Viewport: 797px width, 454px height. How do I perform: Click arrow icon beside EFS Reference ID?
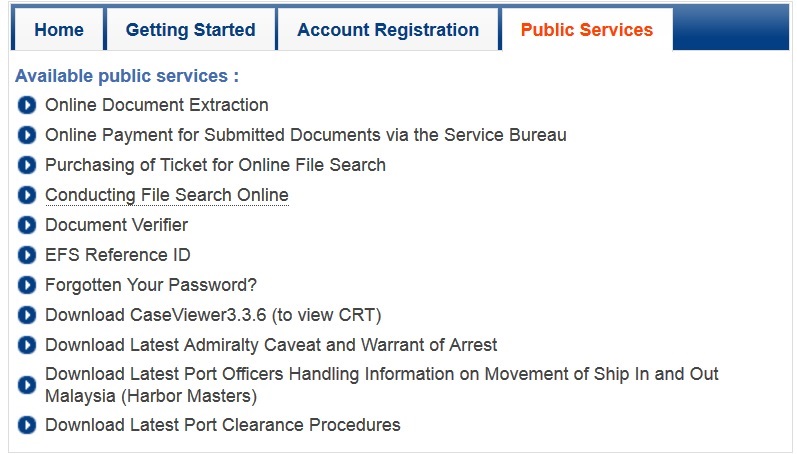pyautogui.click(x=27, y=255)
